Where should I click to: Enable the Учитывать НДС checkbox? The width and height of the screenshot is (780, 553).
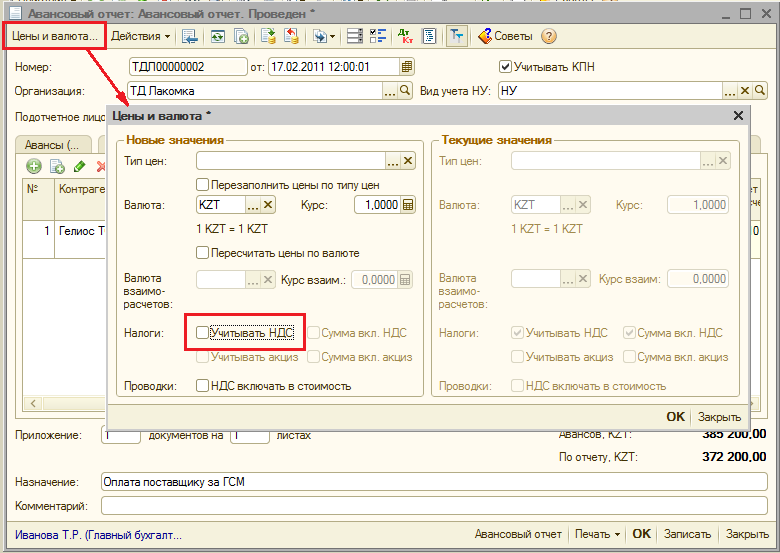click(202, 332)
